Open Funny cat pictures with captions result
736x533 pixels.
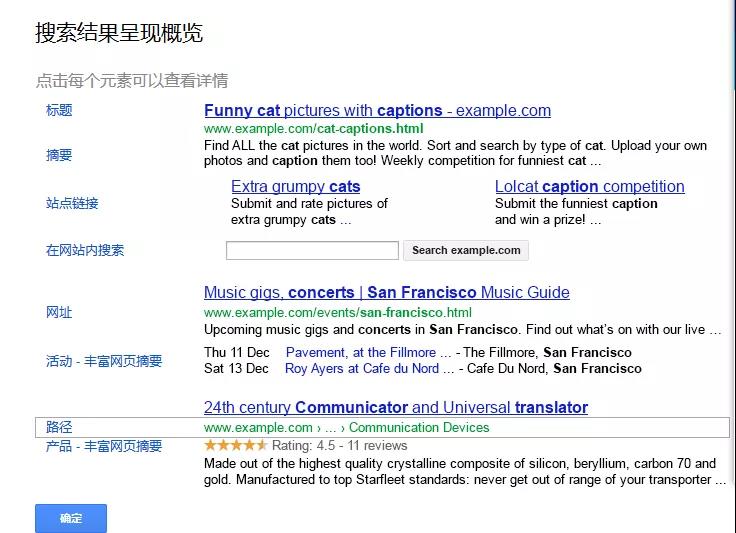point(377,111)
